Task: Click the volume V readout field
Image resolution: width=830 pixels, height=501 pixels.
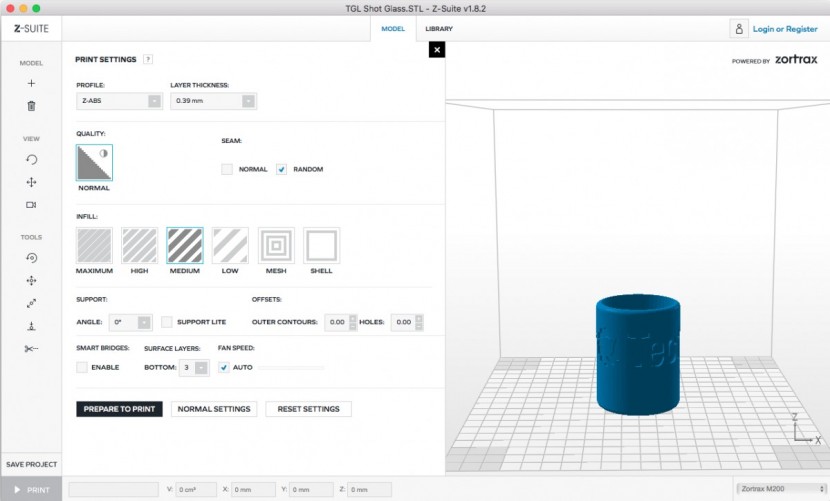Action: coord(196,490)
